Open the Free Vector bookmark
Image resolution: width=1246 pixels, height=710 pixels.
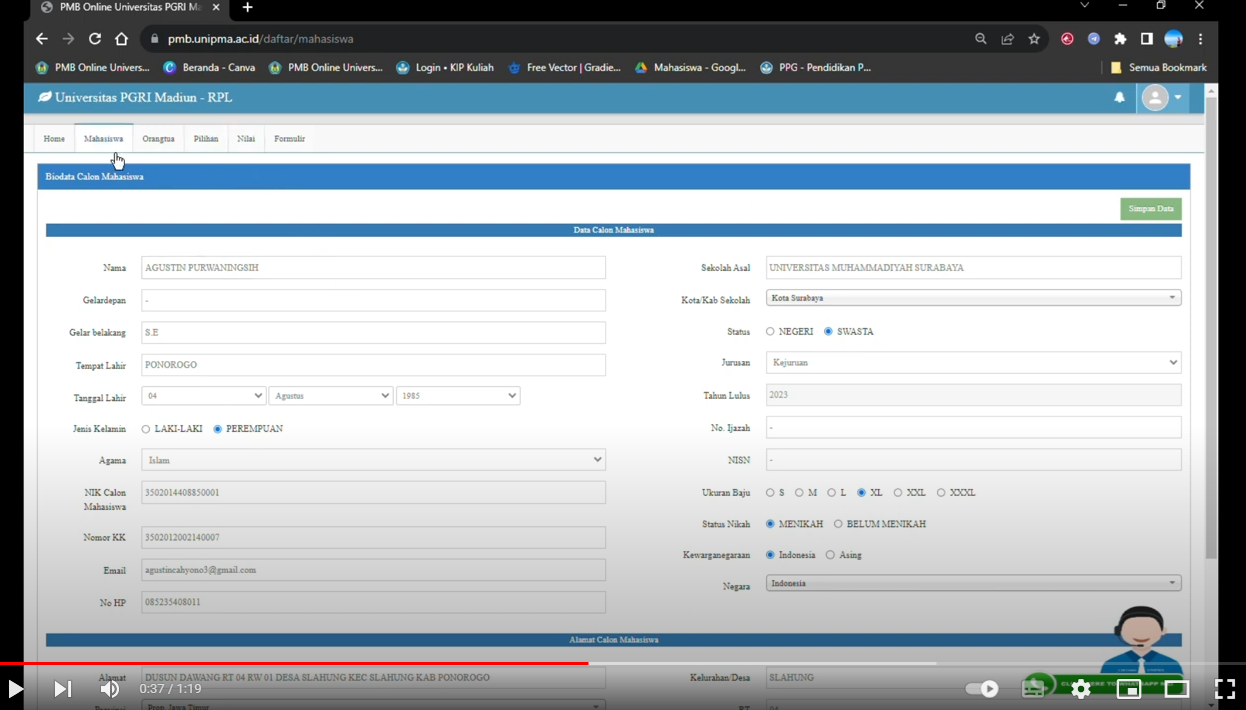click(565, 68)
